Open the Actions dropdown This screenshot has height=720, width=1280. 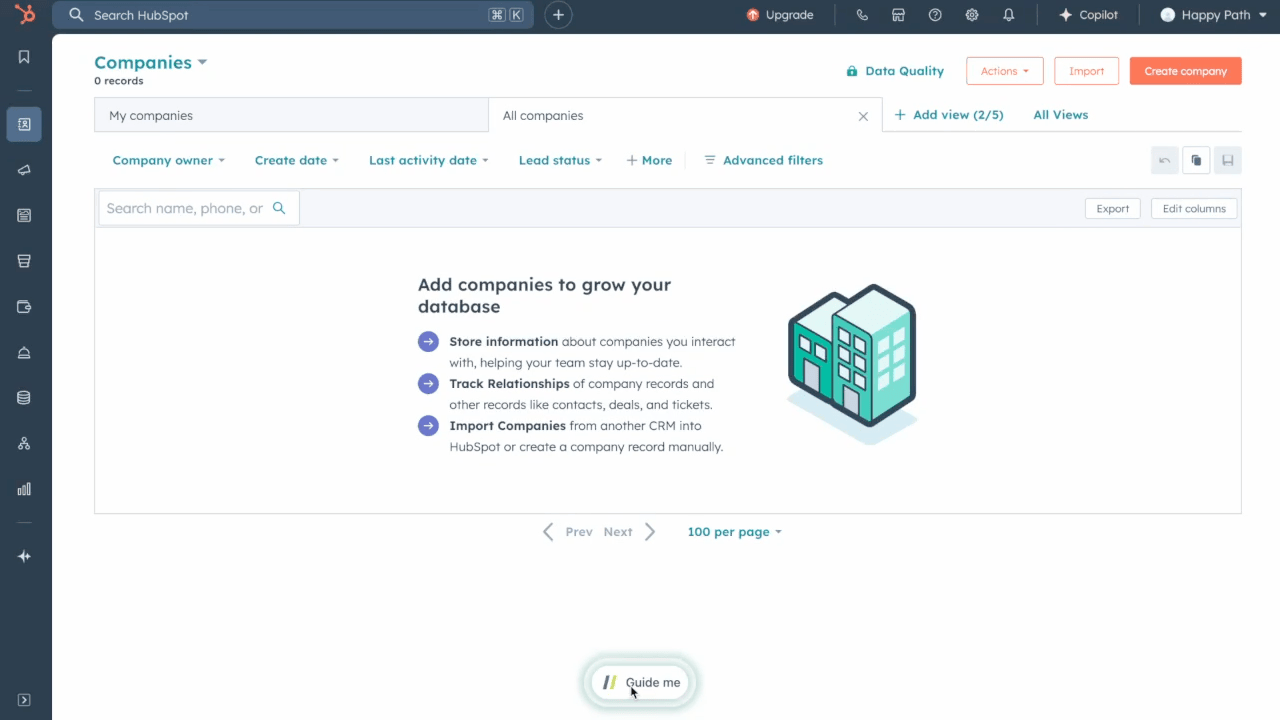1005,71
